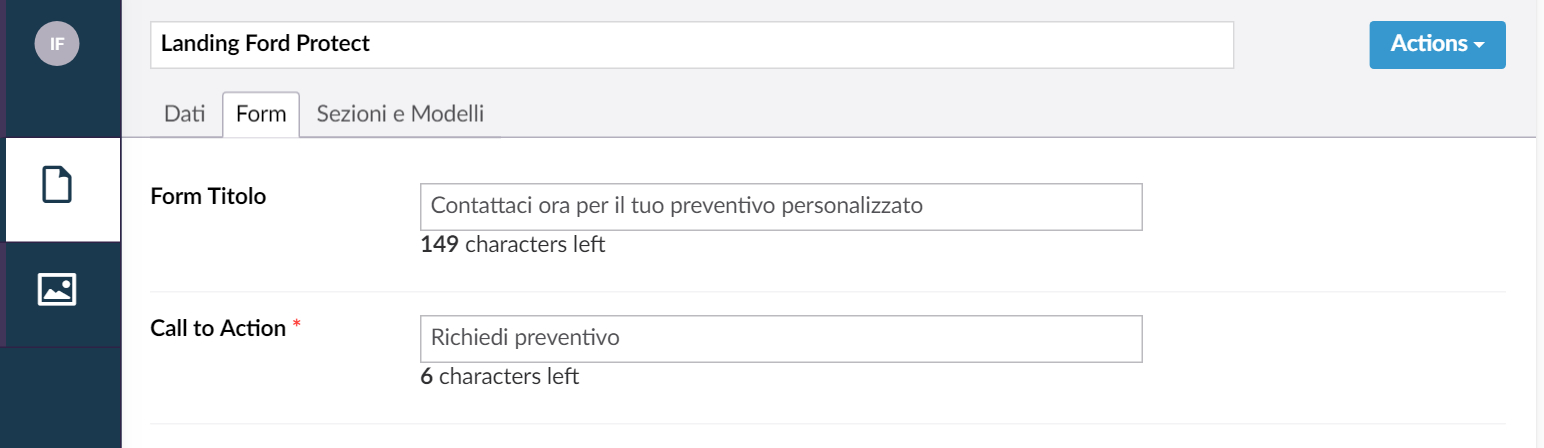Image resolution: width=1544 pixels, height=448 pixels.
Task: Click the Form Titolo label
Action: point(208,196)
